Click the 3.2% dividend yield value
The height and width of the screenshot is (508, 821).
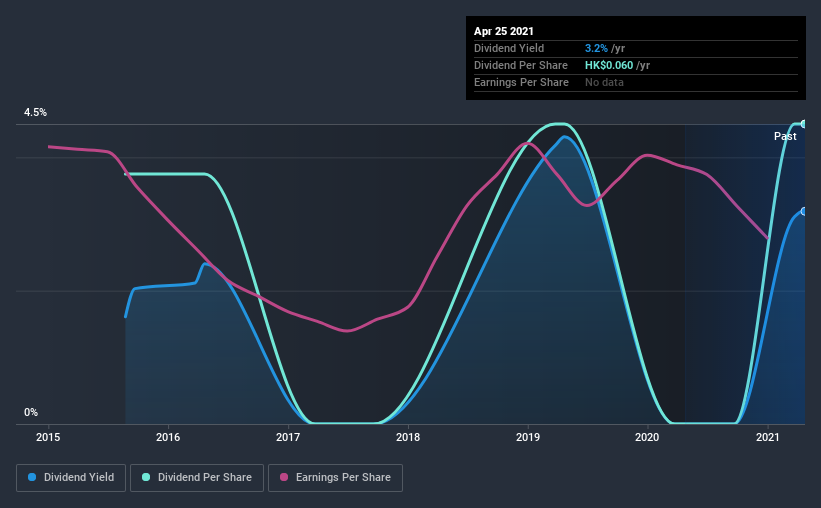[x=596, y=48]
